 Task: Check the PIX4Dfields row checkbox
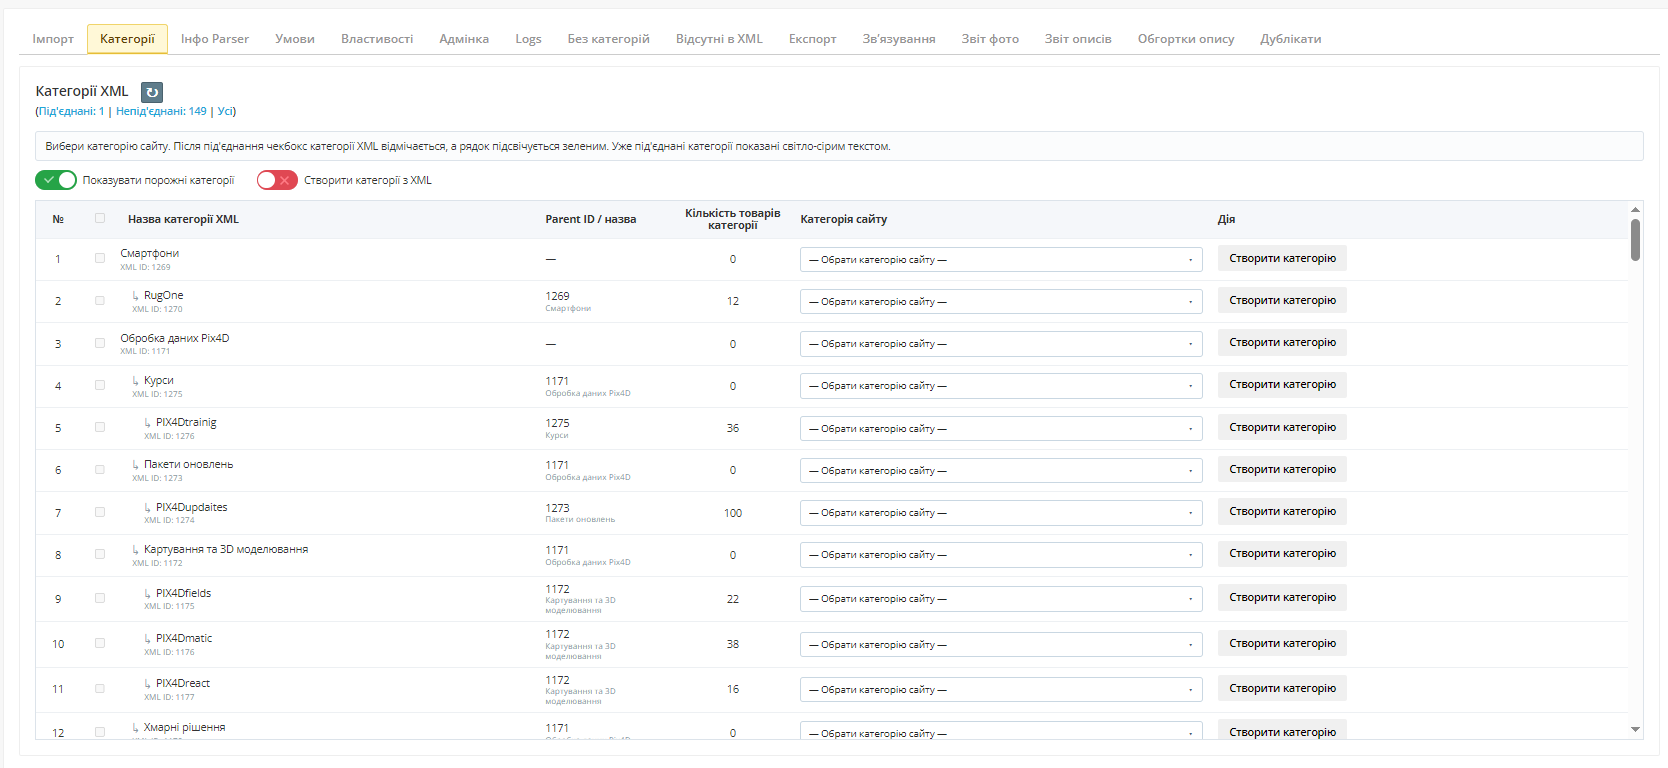100,598
